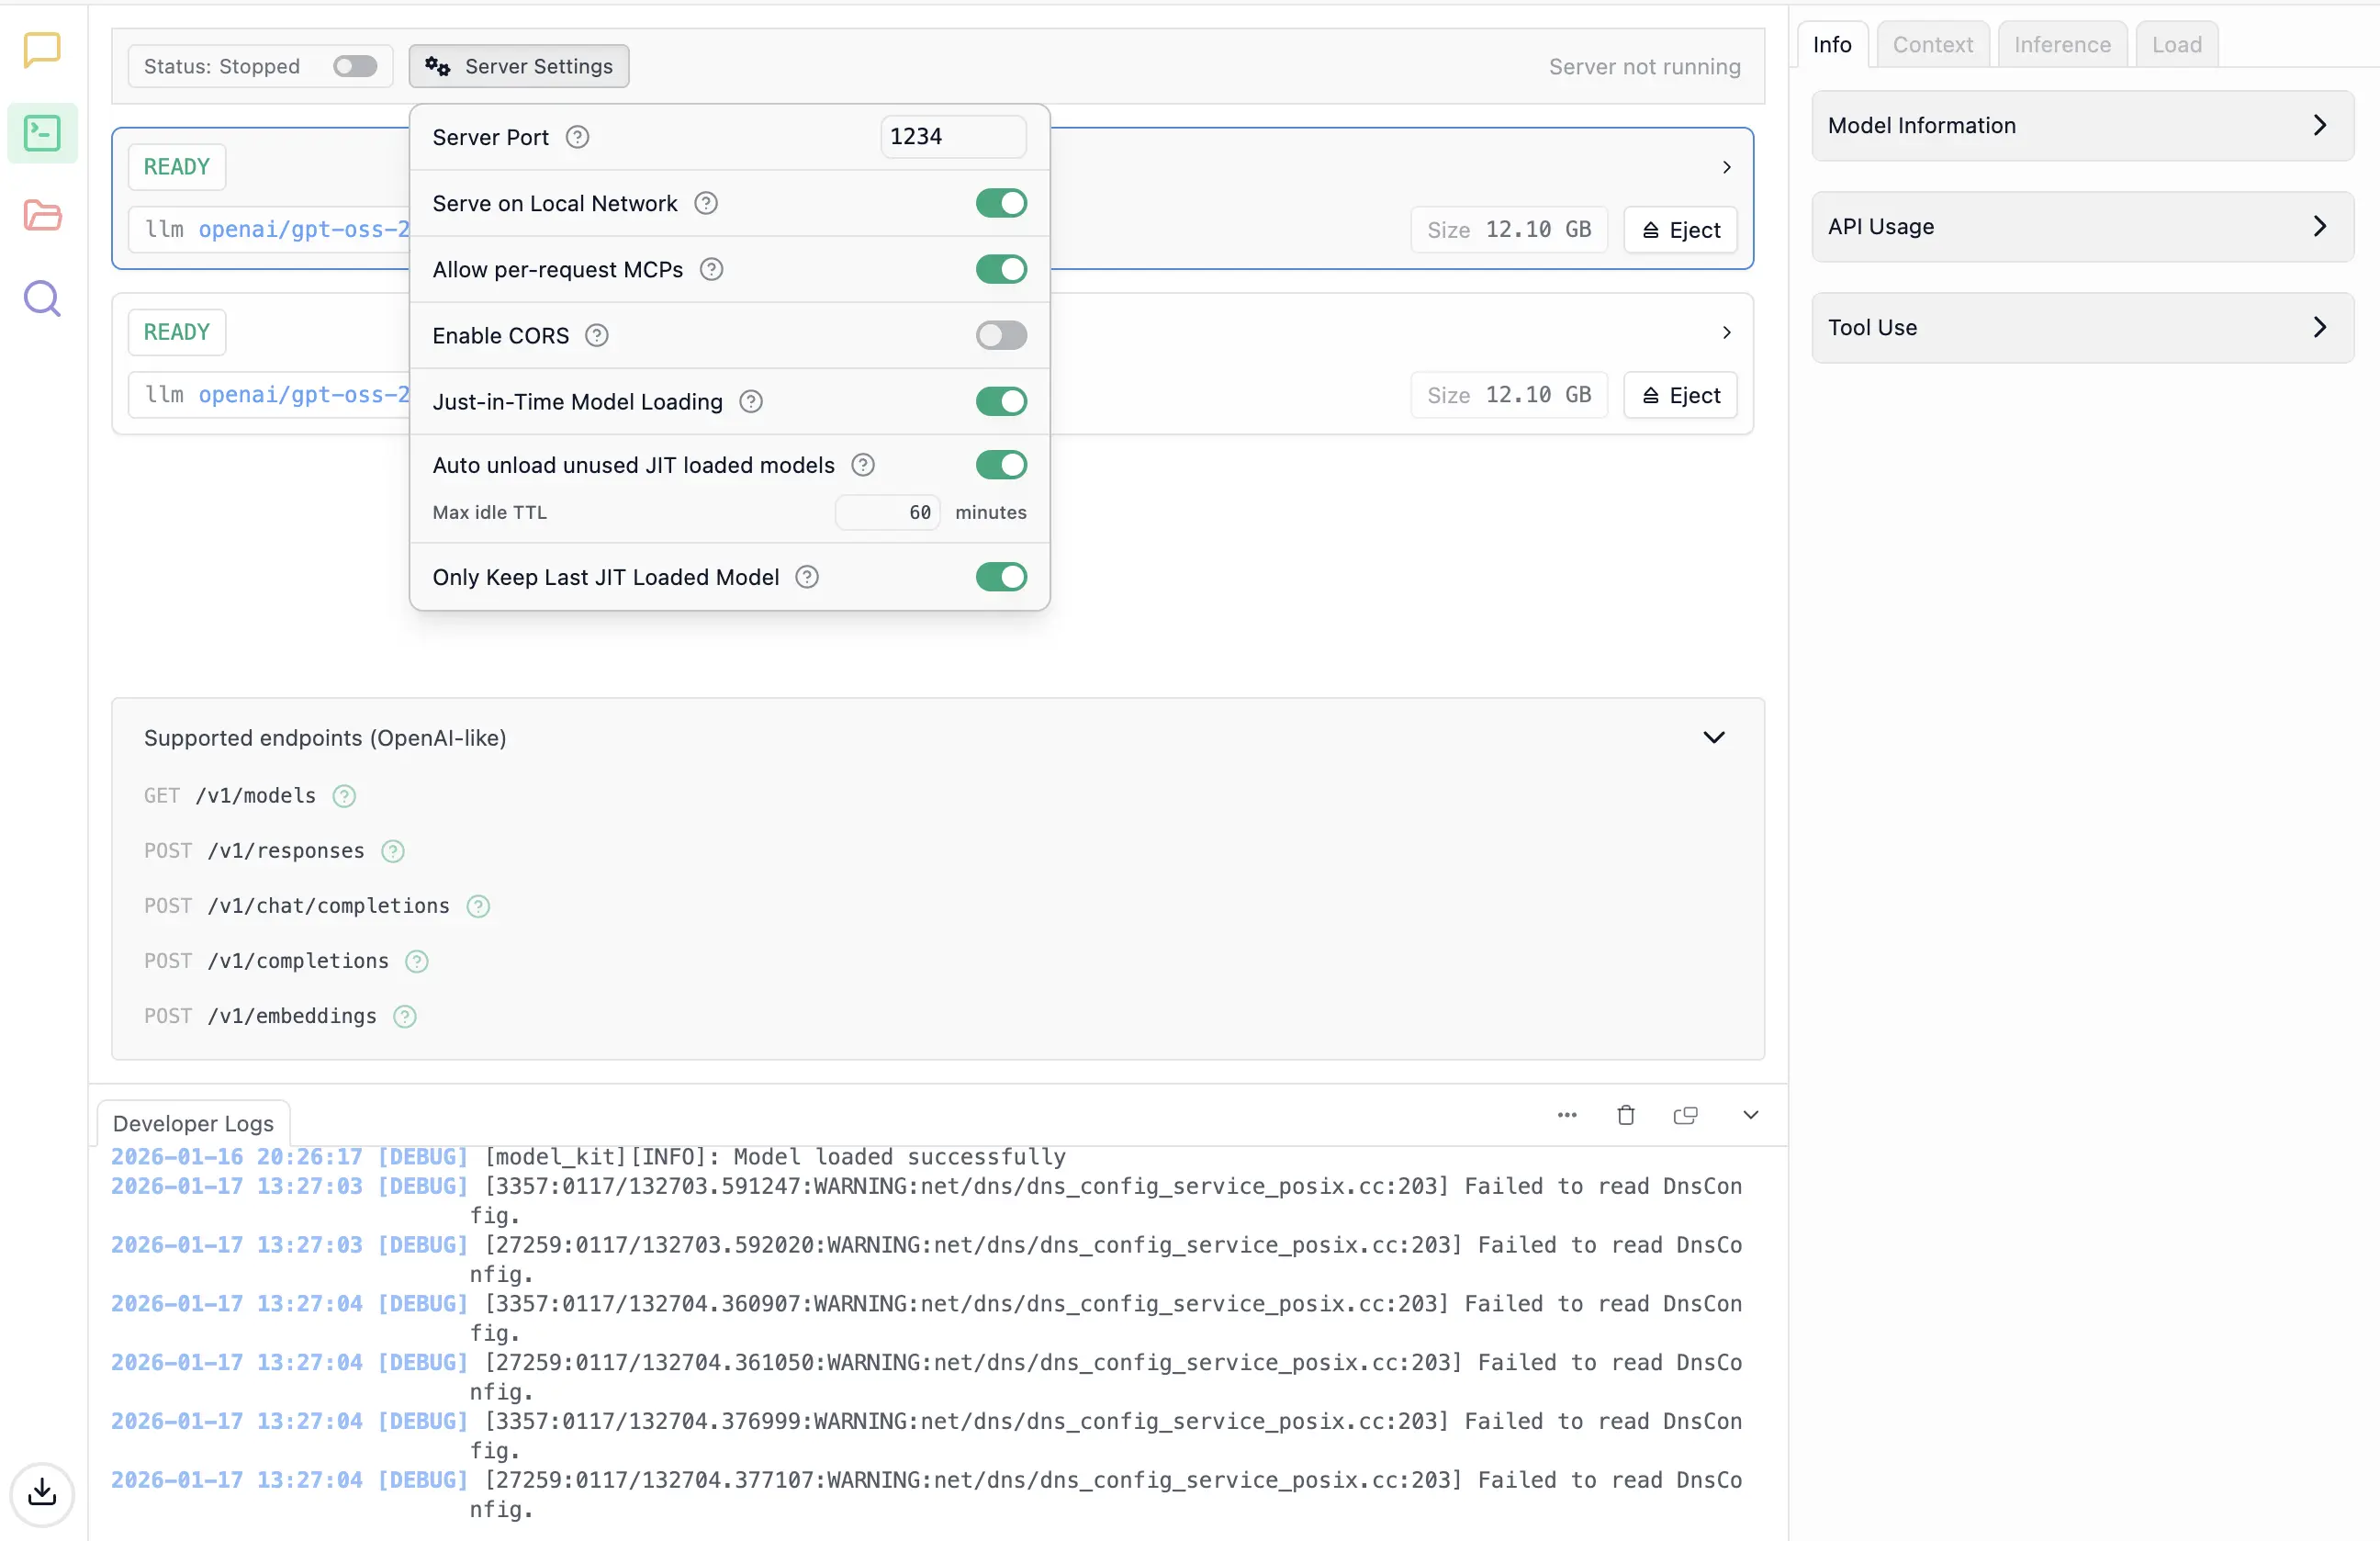
Task: Open Server Settings
Action: [519, 66]
